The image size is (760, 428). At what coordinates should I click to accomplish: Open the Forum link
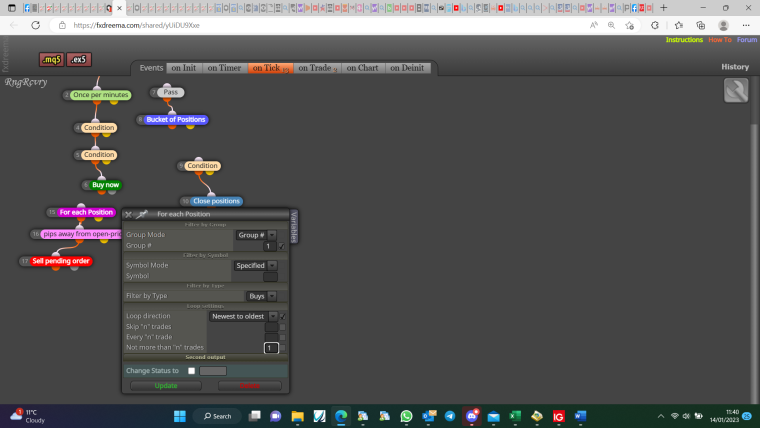coord(747,40)
